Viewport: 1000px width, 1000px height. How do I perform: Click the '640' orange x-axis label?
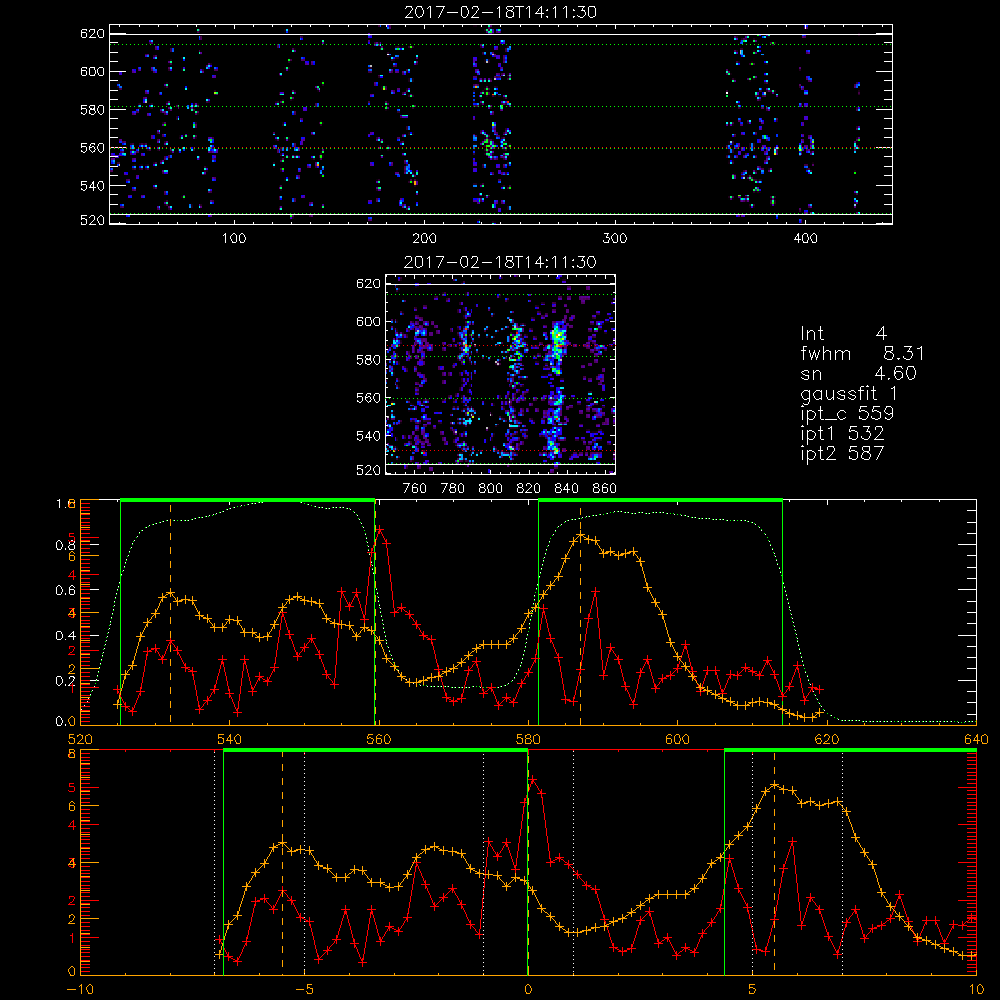click(x=976, y=739)
